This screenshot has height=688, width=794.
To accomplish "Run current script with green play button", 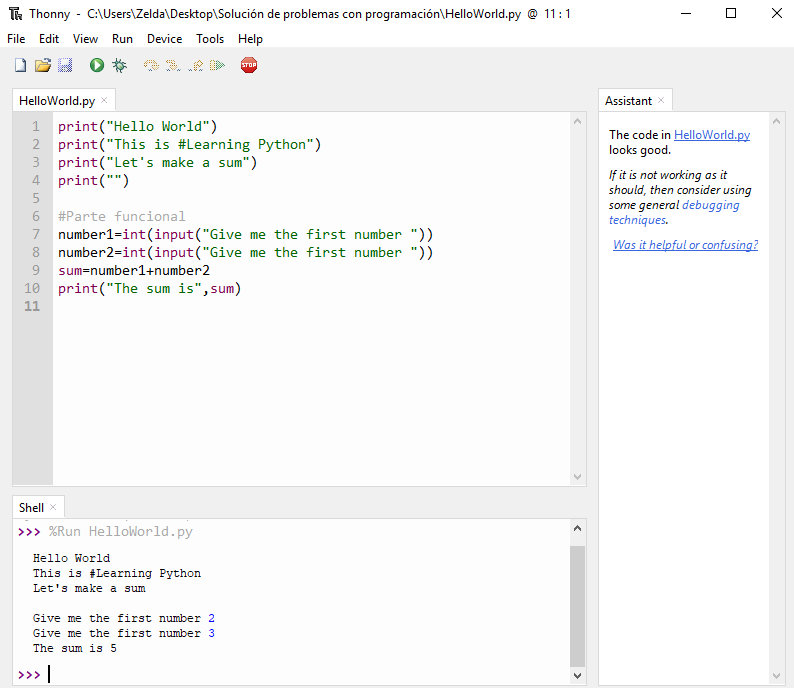I will [x=97, y=65].
